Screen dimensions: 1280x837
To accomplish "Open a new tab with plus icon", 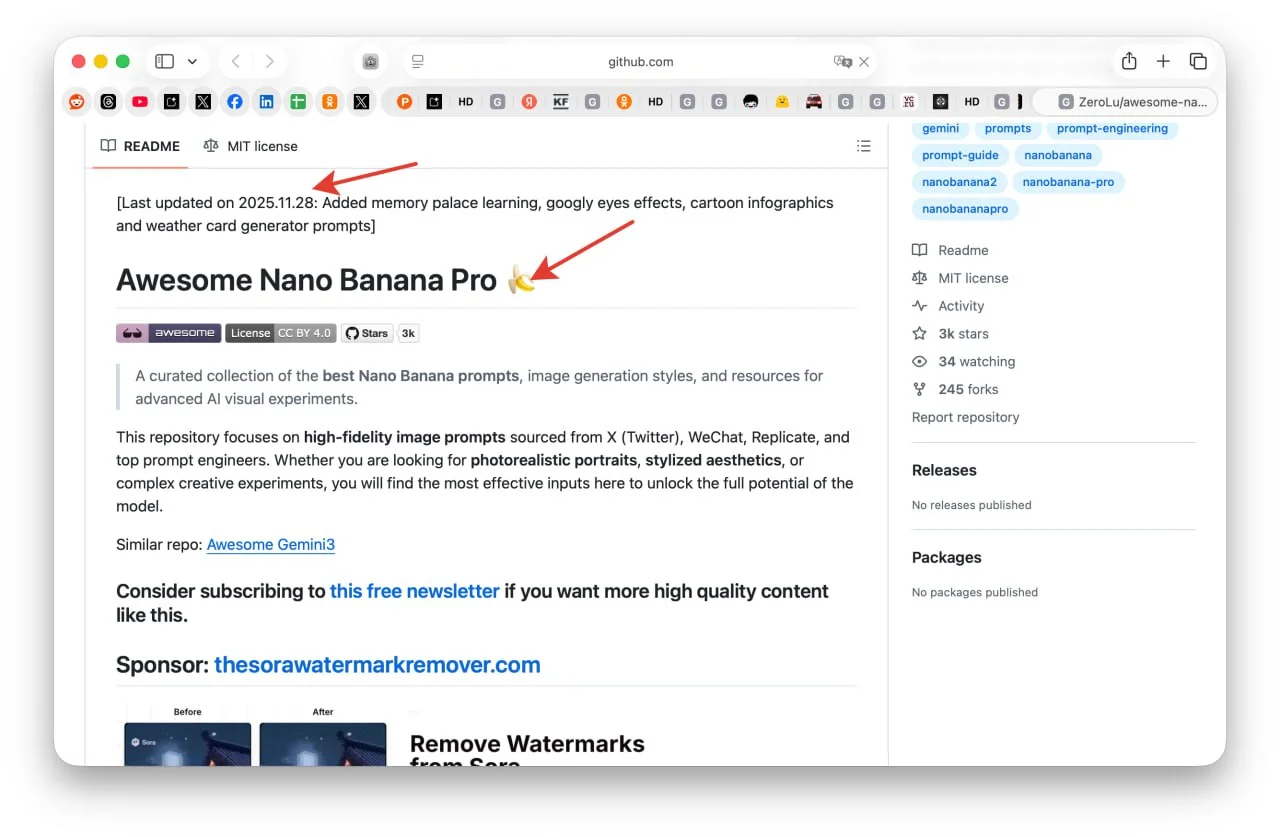I will point(1163,62).
